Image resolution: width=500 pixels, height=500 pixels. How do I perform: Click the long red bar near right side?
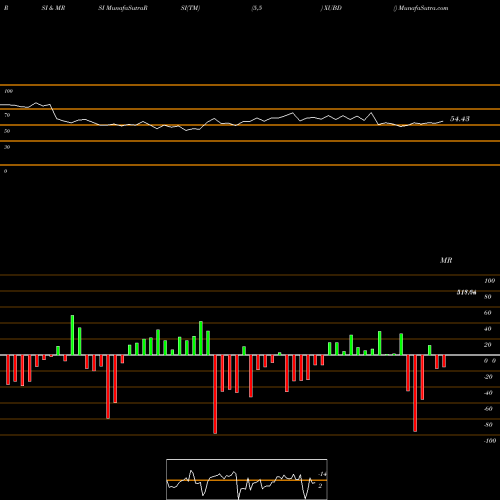coord(415,393)
